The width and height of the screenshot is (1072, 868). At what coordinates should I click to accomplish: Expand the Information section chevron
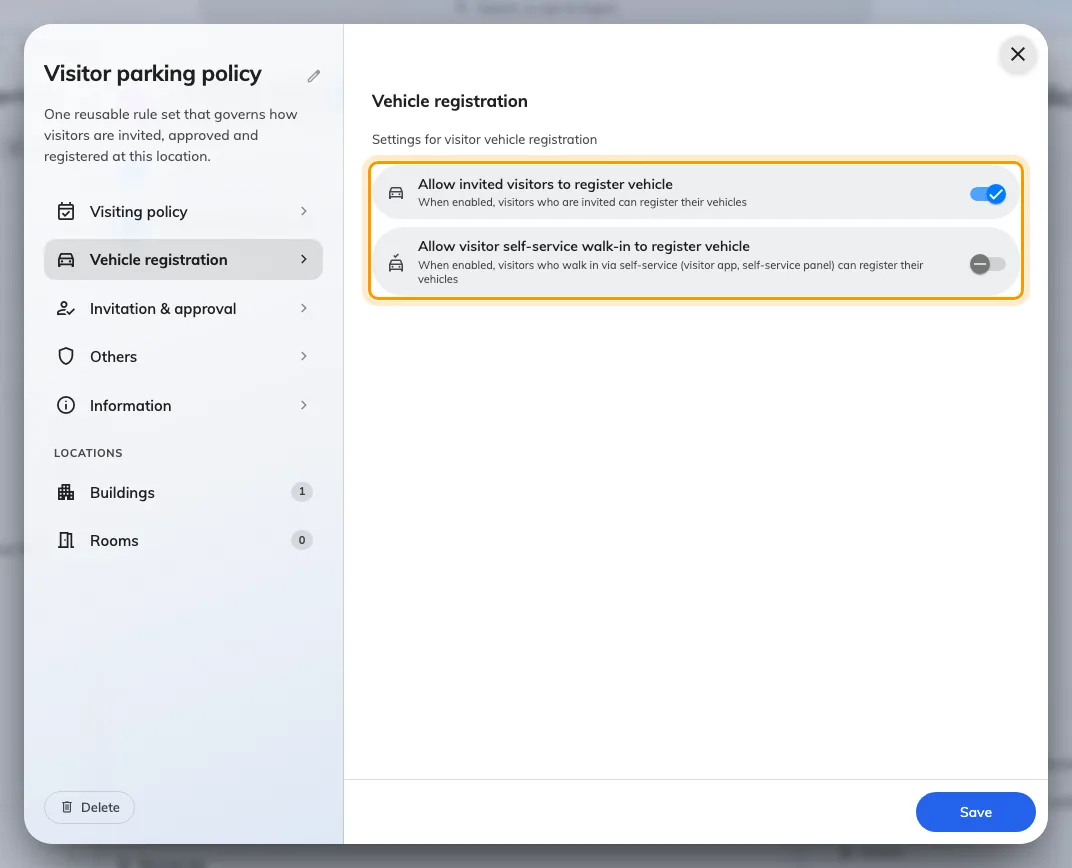click(x=304, y=405)
